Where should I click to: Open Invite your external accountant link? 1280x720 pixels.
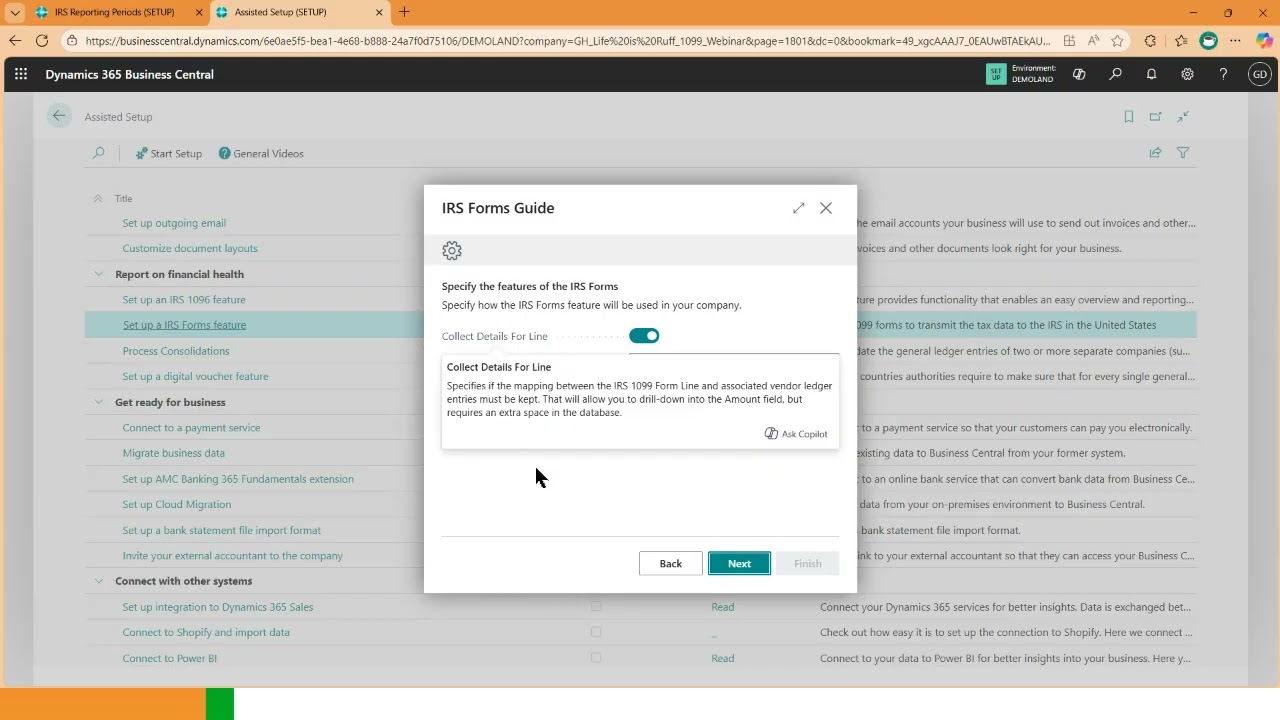pyautogui.click(x=232, y=555)
